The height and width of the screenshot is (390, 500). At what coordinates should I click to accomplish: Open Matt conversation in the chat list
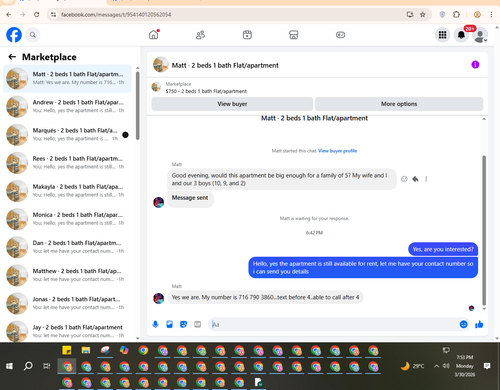click(x=67, y=78)
